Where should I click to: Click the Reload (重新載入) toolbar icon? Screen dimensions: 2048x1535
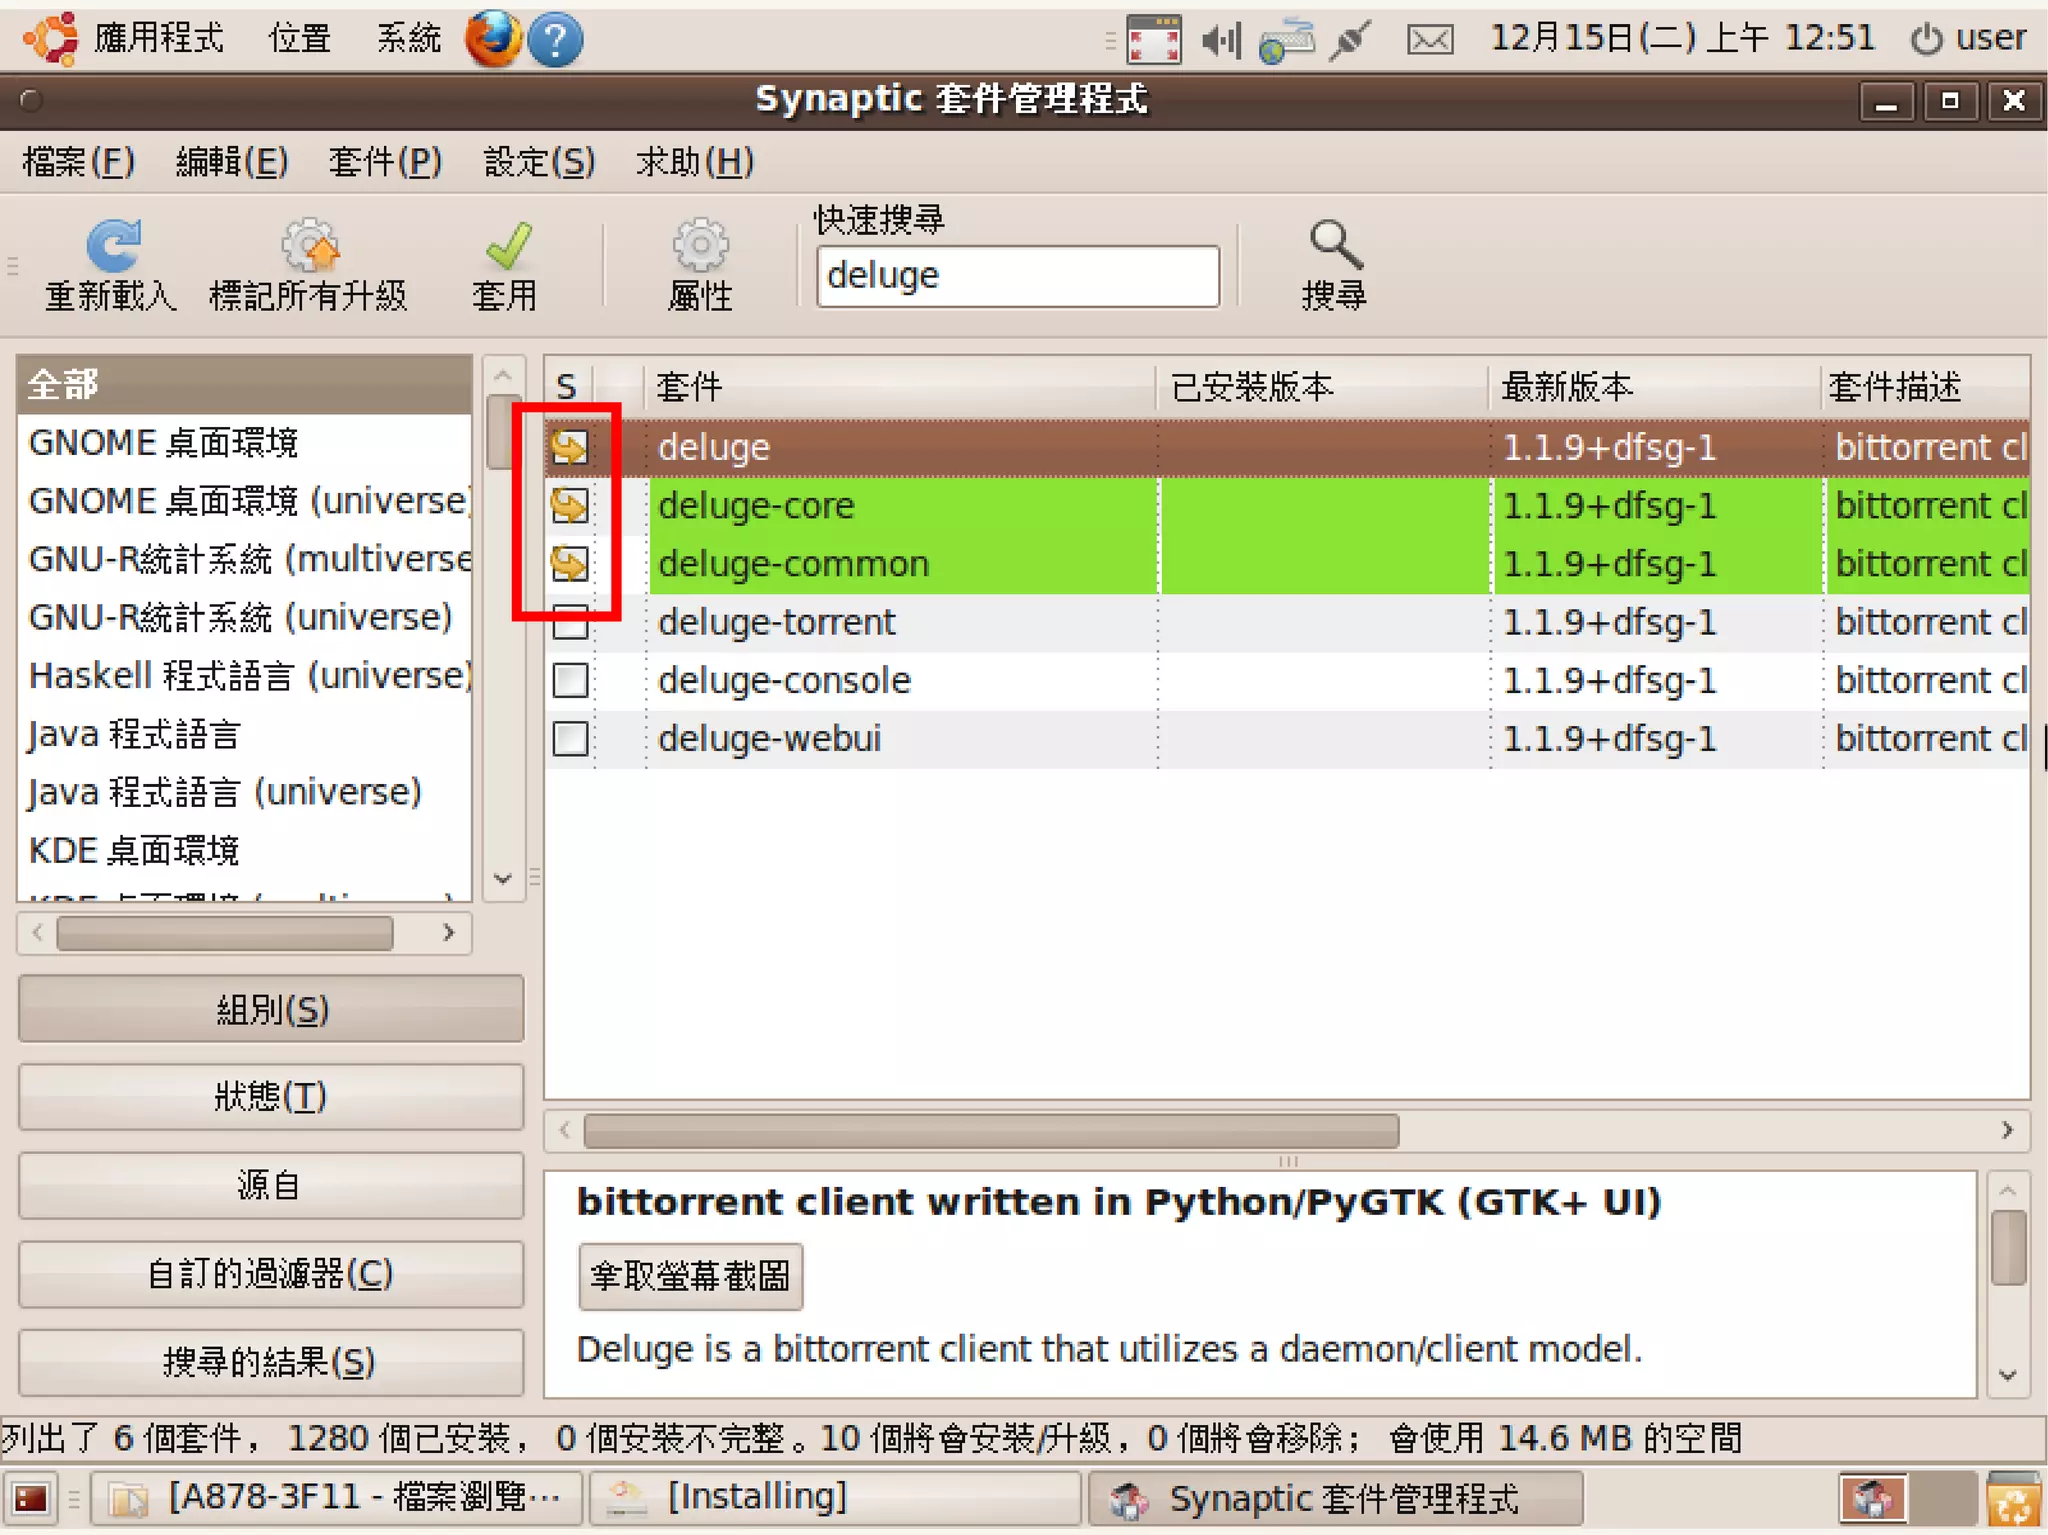click(112, 246)
